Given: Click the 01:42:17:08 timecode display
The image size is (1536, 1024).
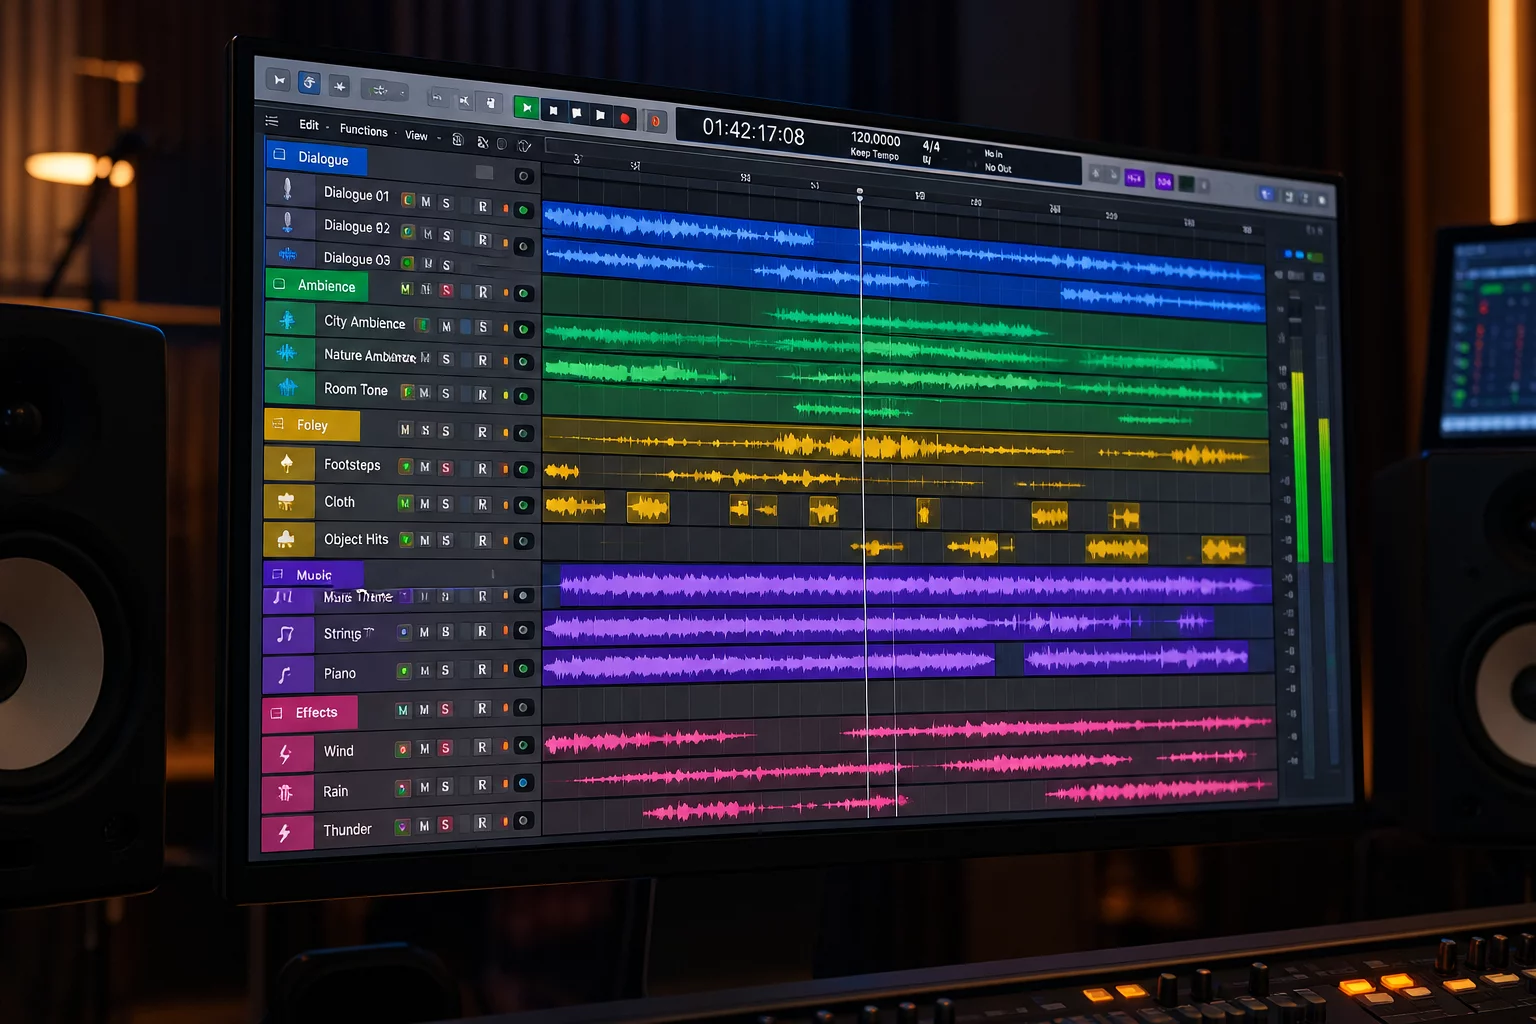Looking at the screenshot, I should coord(753,130).
